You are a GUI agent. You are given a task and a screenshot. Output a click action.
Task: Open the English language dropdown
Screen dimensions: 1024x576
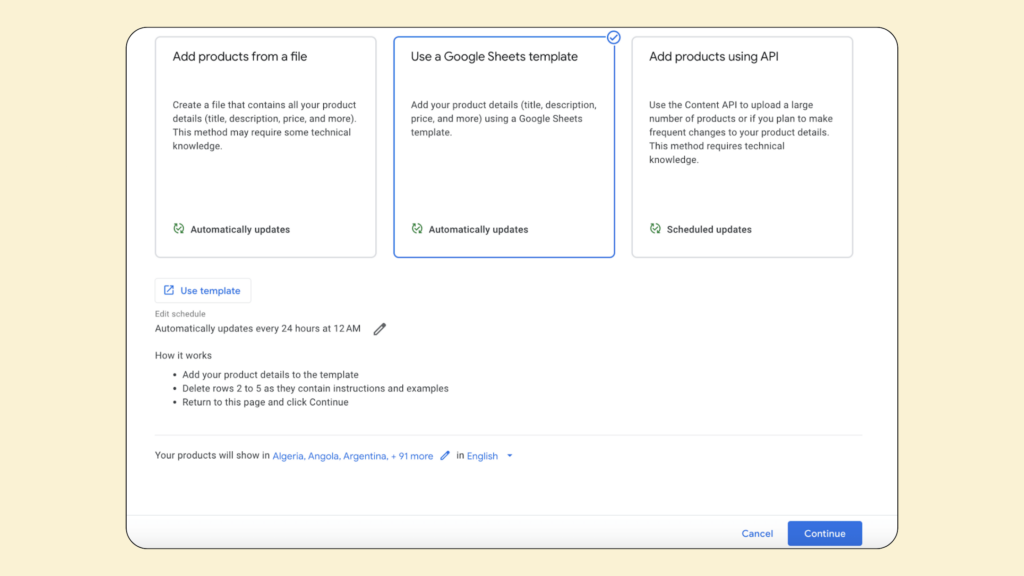[489, 456]
